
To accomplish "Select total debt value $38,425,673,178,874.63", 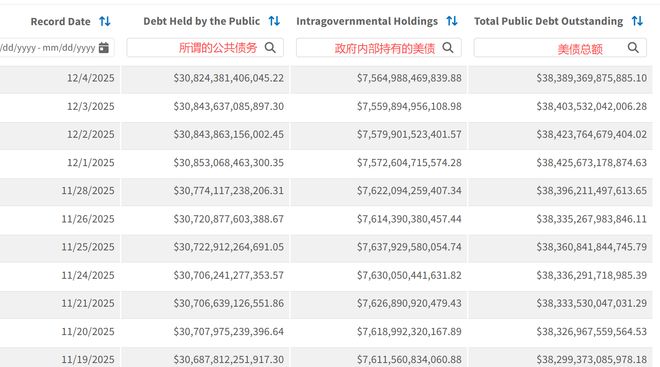I will click(x=591, y=162).
